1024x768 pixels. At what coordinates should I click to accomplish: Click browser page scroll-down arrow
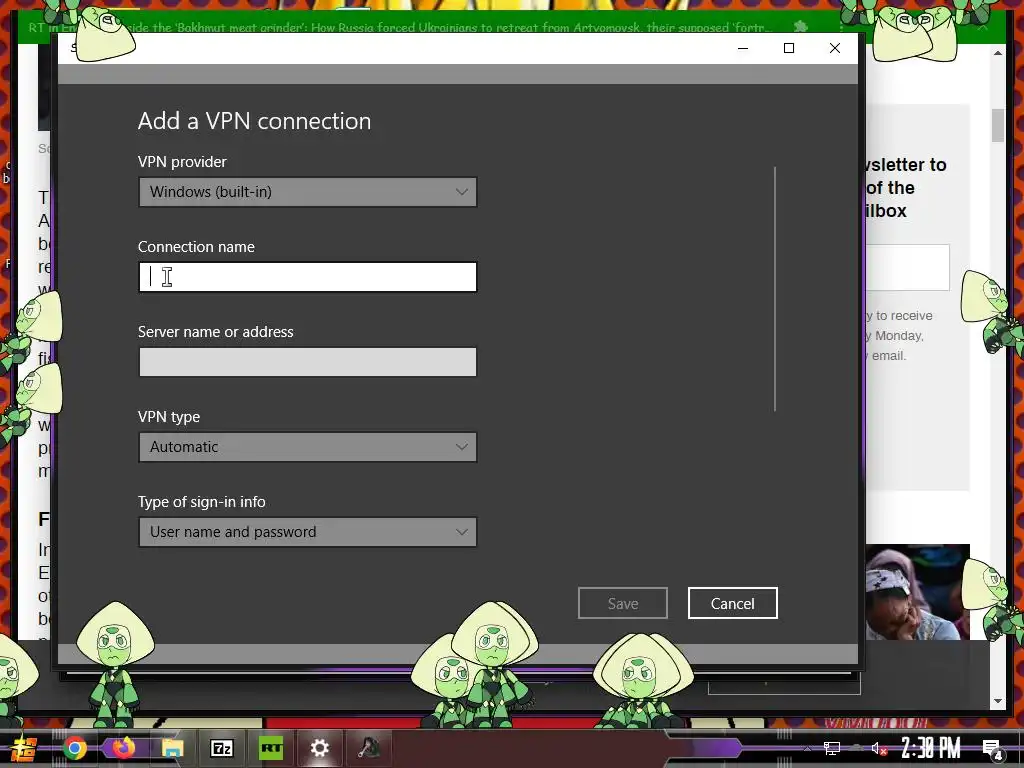[997, 701]
